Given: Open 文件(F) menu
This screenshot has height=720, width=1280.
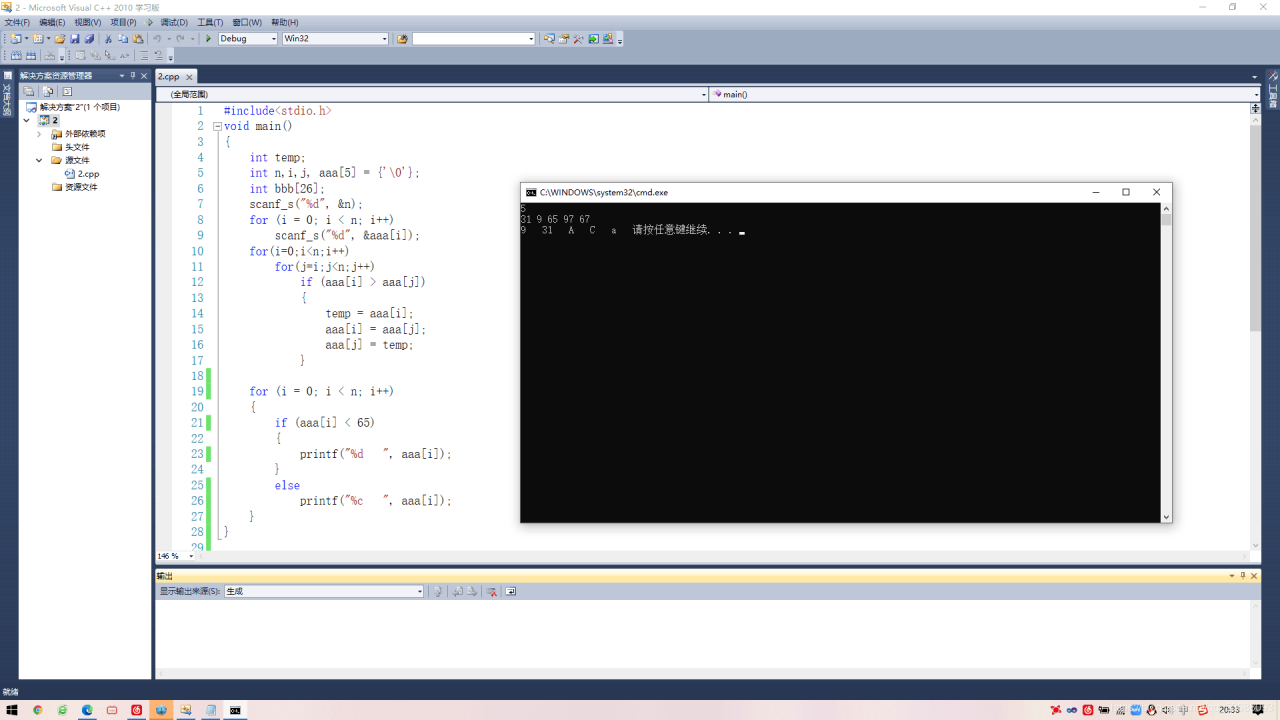Looking at the screenshot, I should click(18, 22).
